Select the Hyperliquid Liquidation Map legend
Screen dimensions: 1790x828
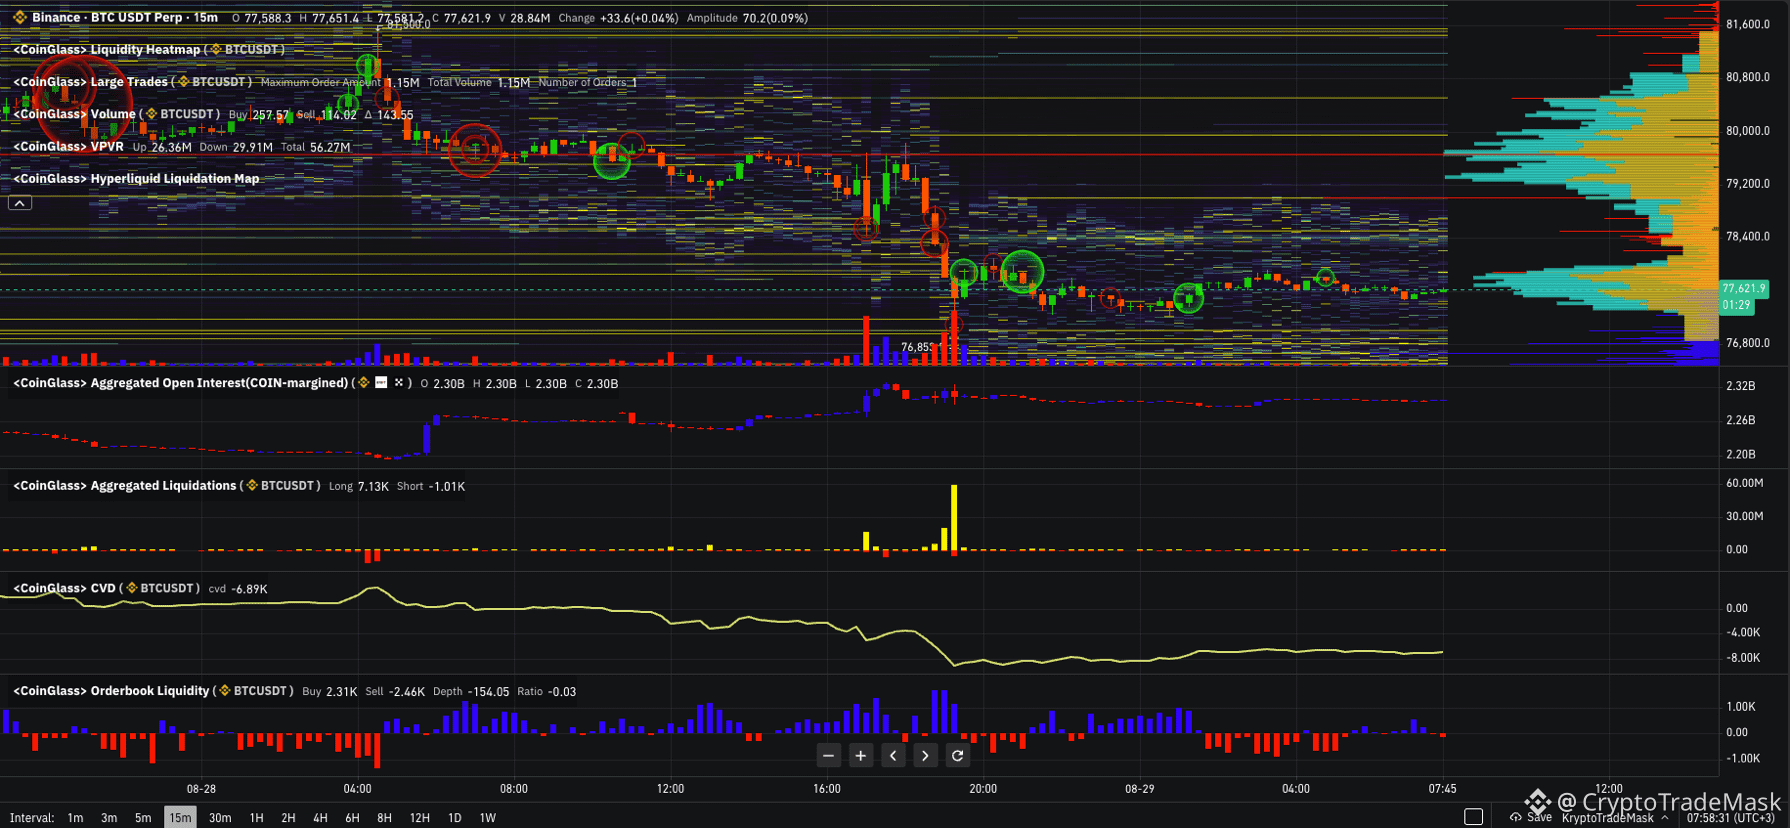pos(136,179)
